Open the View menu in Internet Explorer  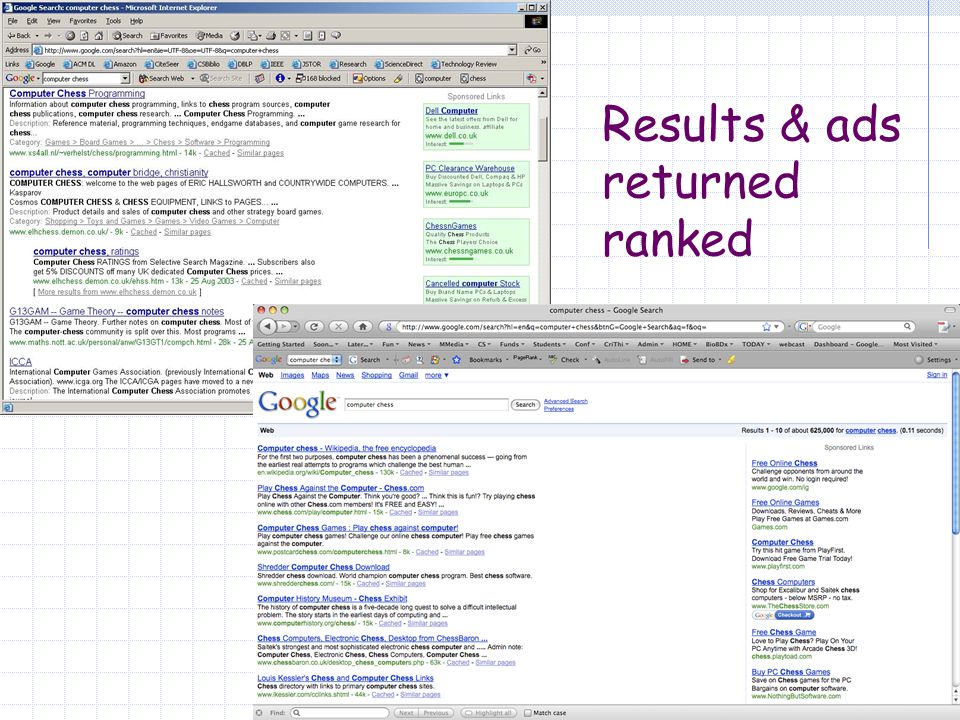(x=54, y=21)
